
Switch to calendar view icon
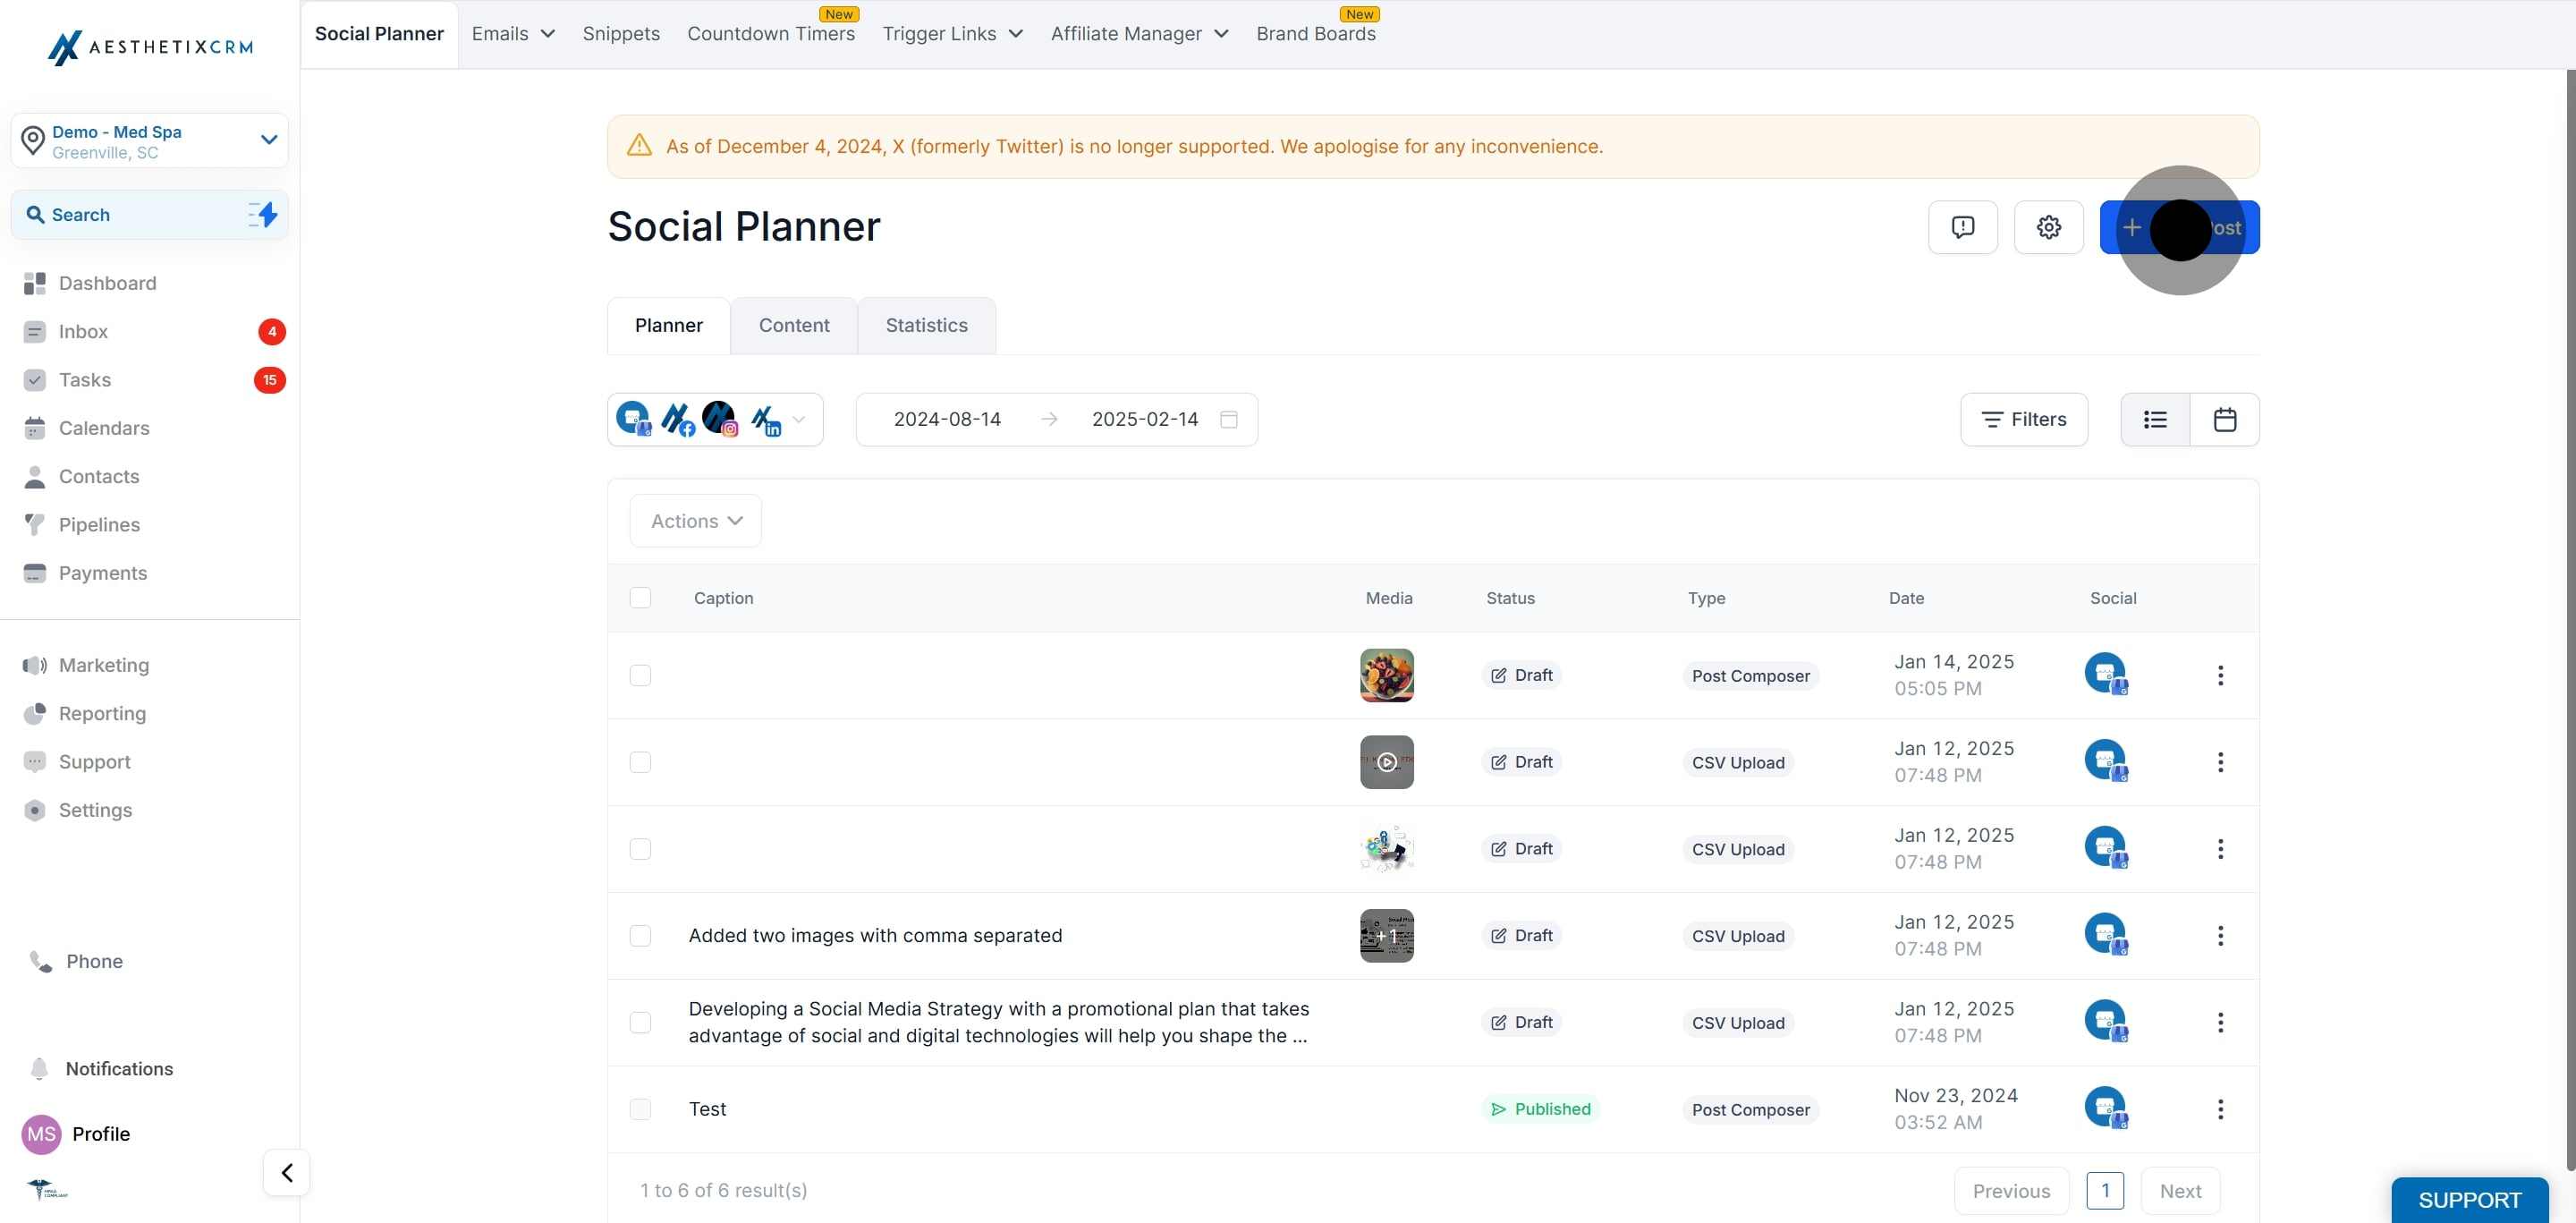point(2224,419)
